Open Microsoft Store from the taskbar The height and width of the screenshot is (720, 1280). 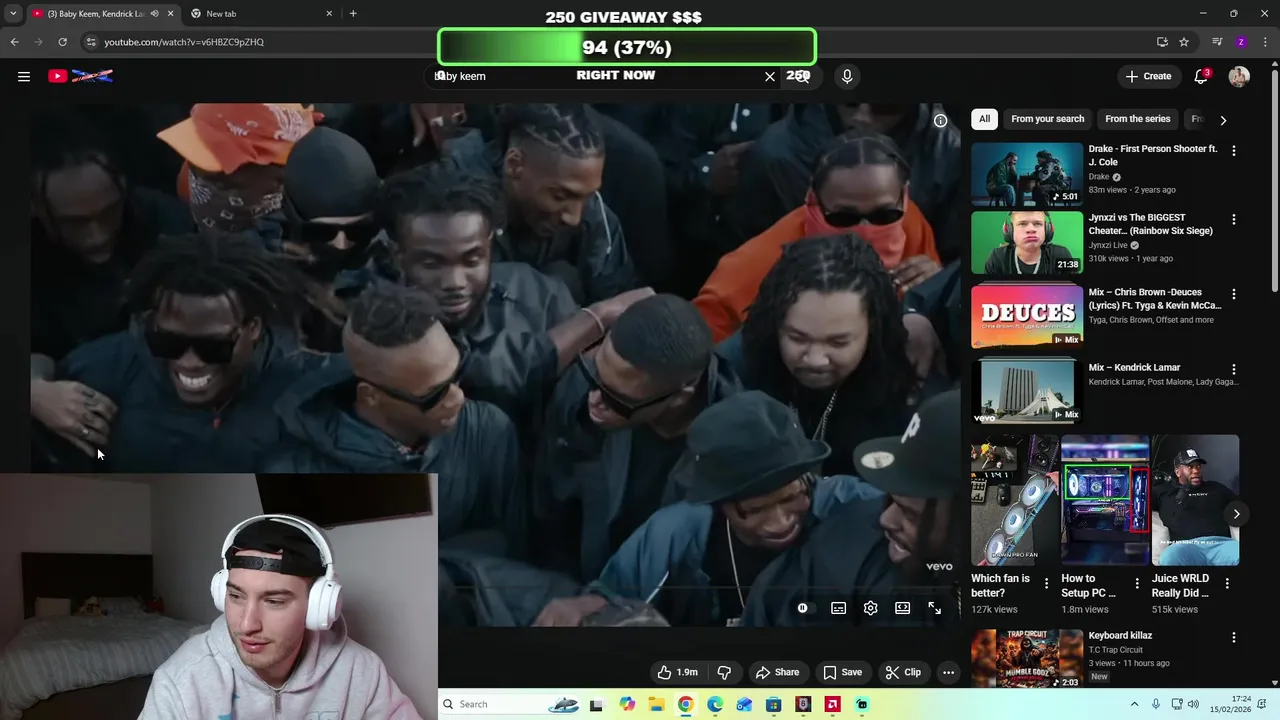(x=774, y=704)
